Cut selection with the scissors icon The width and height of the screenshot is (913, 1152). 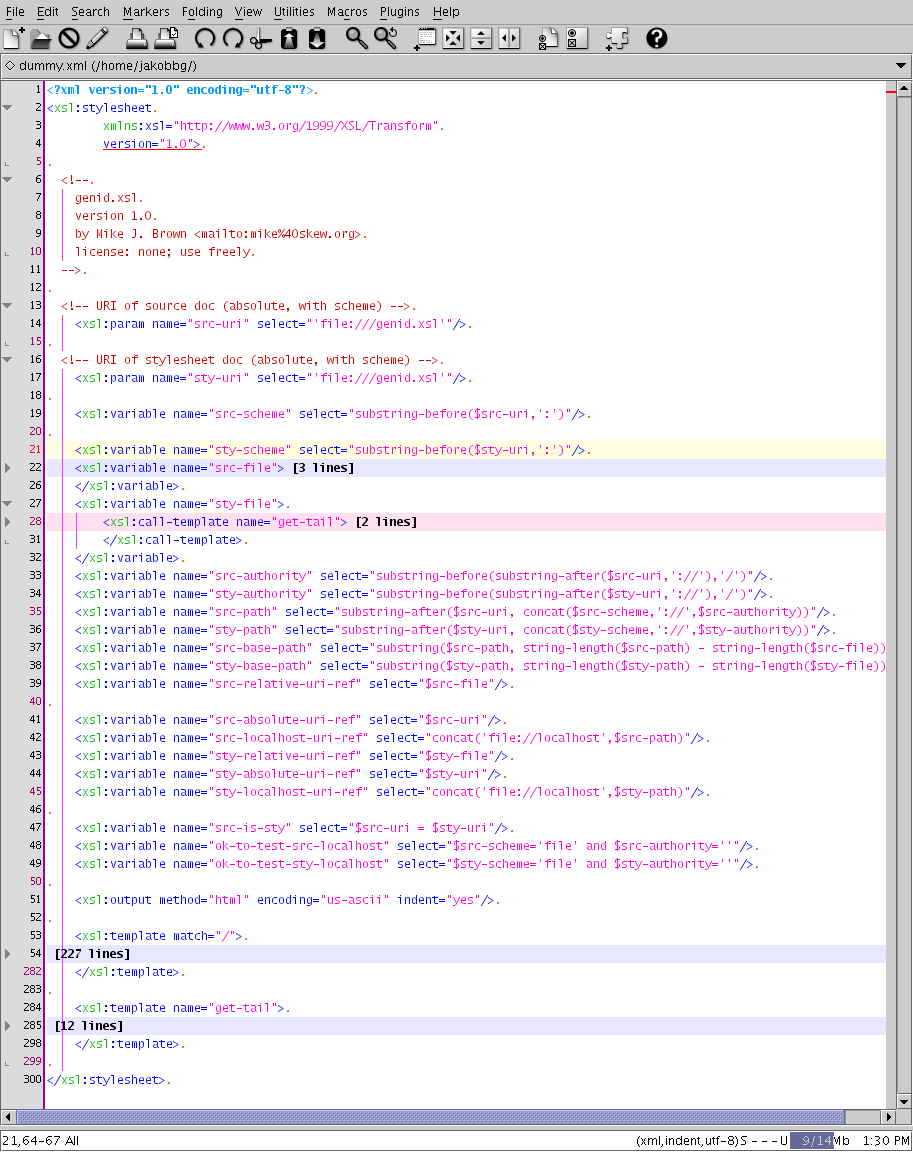coord(261,38)
